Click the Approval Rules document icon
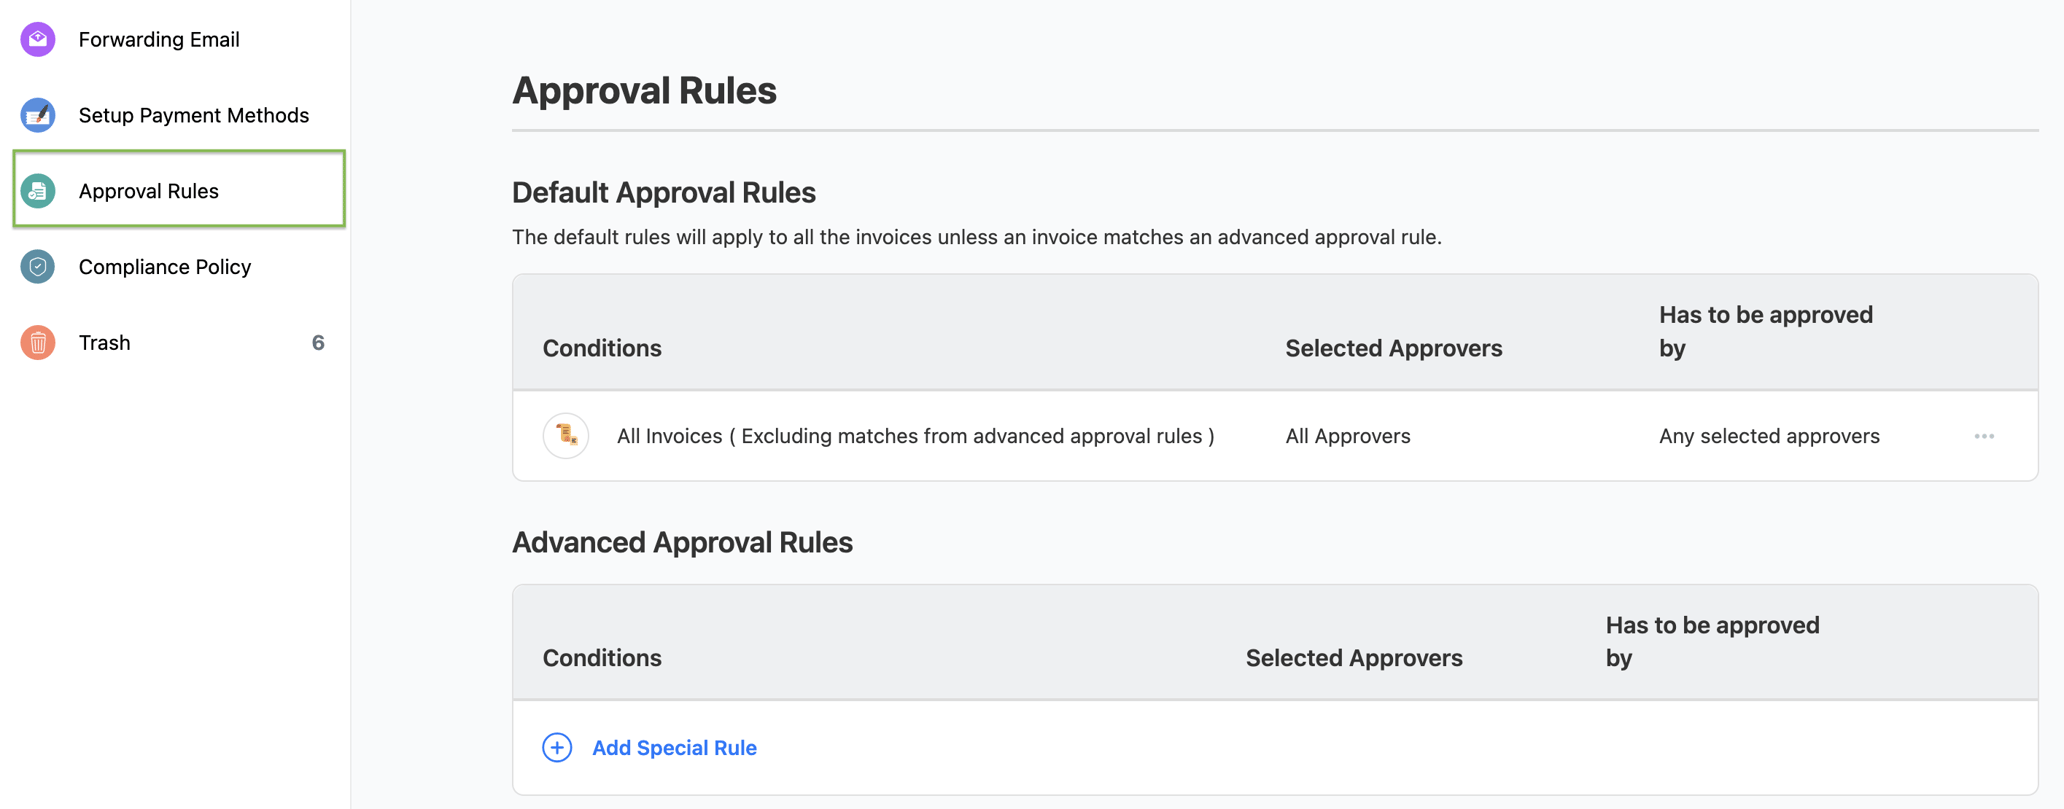 click(37, 190)
